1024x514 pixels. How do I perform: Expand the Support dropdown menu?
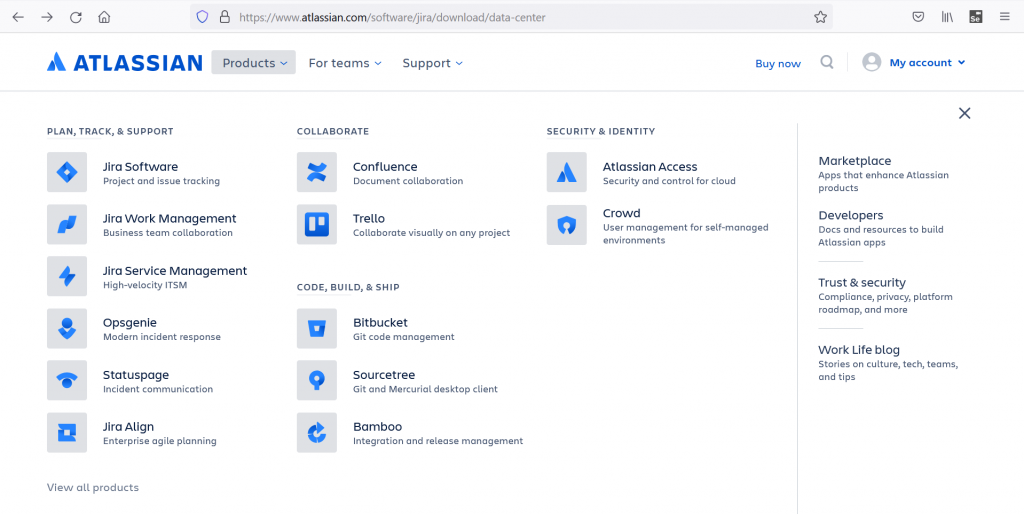[x=432, y=63]
